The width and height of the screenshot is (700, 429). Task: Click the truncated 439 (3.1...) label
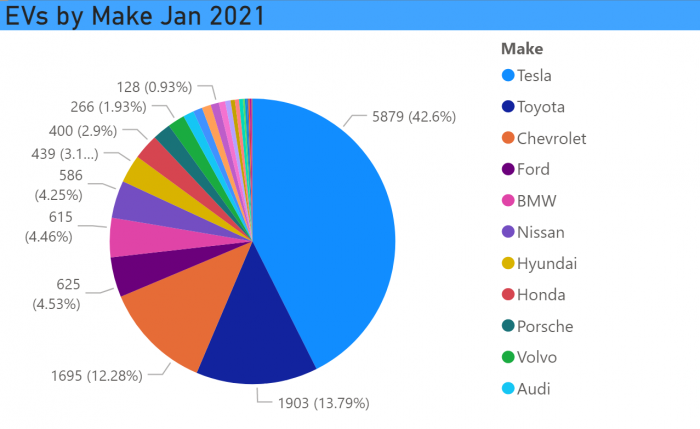(x=65, y=154)
